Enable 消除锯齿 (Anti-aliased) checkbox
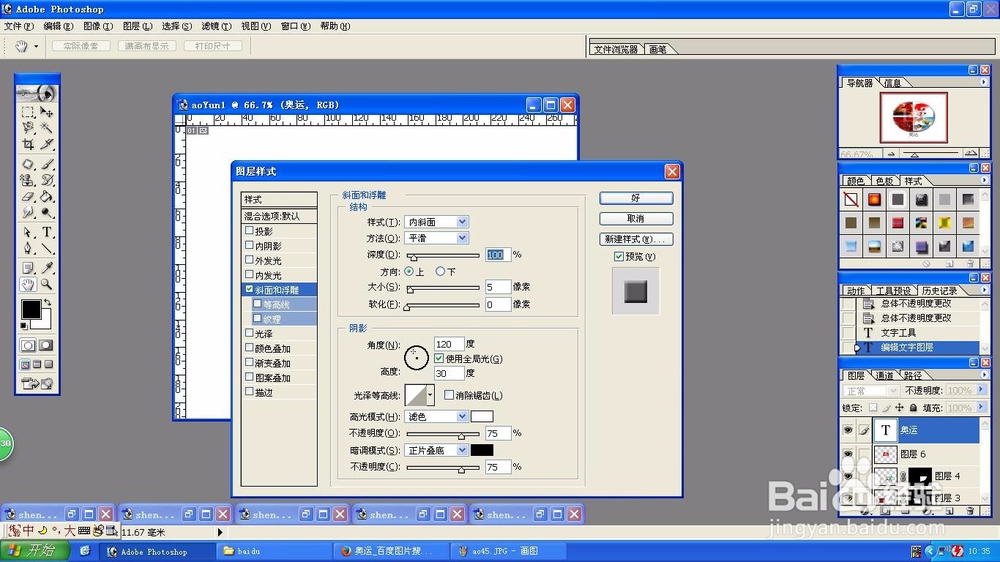This screenshot has height=562, width=1000. [x=449, y=396]
